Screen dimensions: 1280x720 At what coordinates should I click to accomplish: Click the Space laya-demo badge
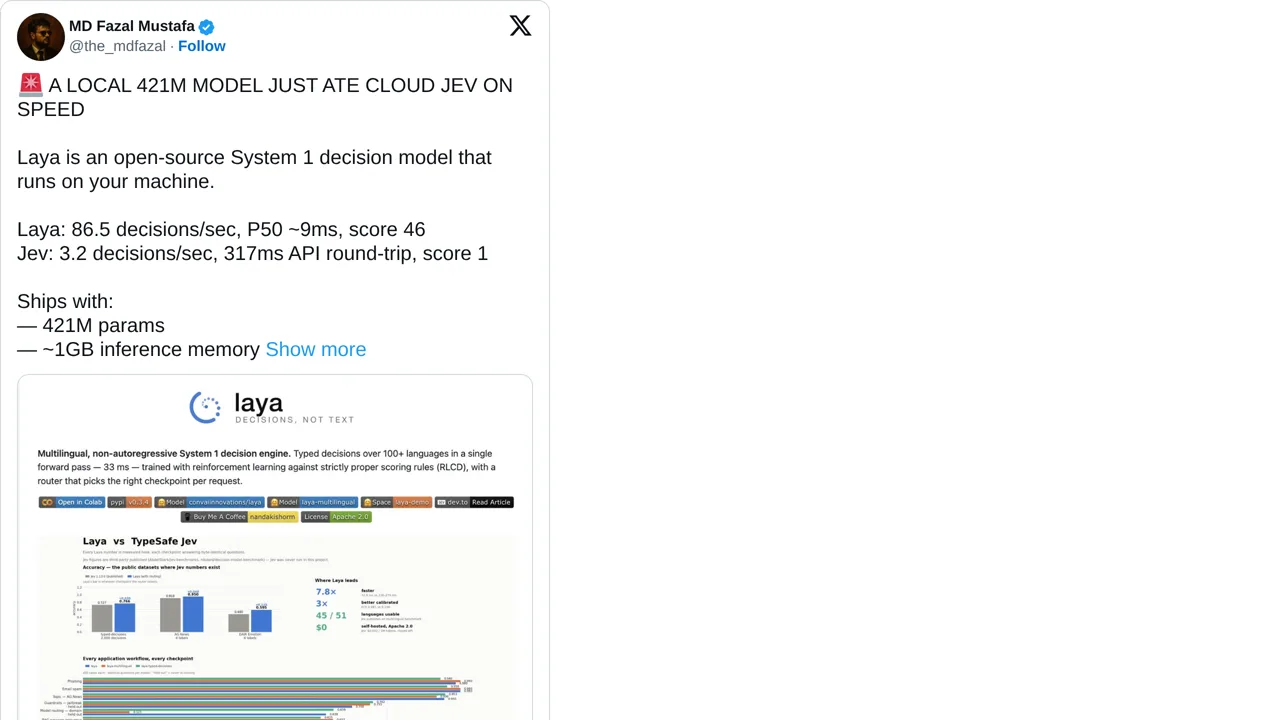(396, 502)
